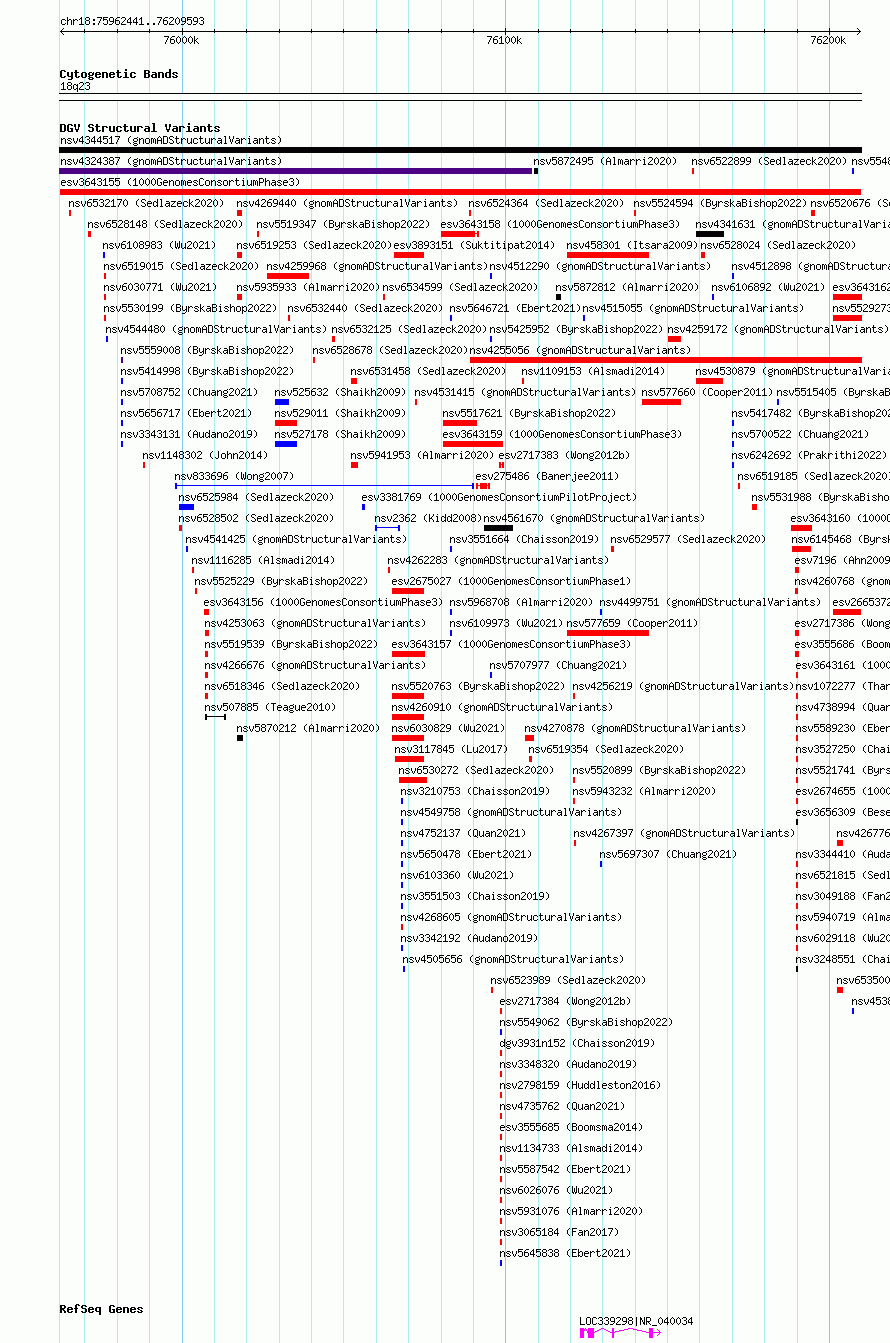Click the red bar under nsv577660 (Cooper2011)
The height and width of the screenshot is (1343, 890).
(x=661, y=402)
